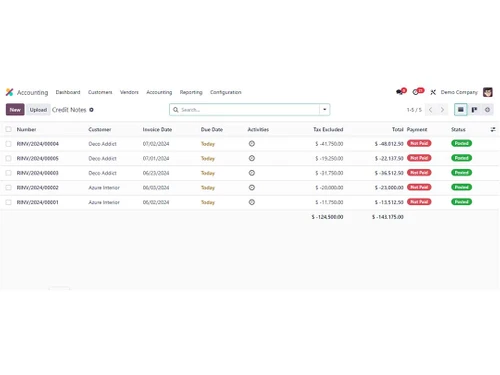Click tax excluded amount $ -41,750.00

329,144
